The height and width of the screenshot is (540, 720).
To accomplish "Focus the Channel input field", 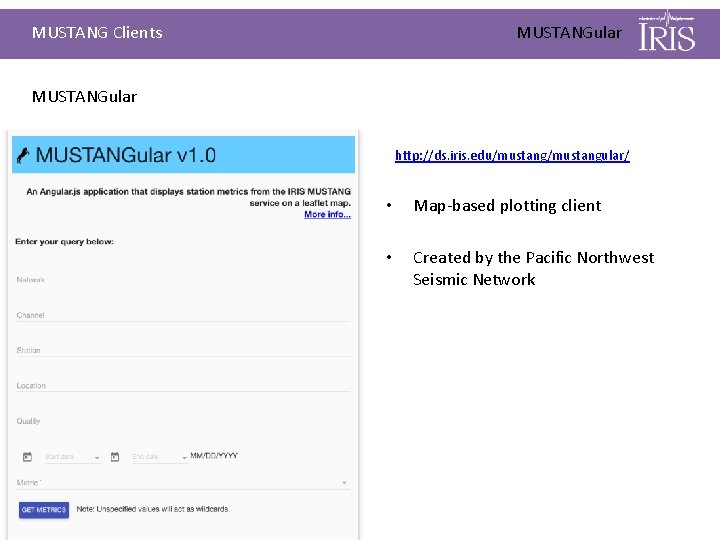I will pos(183,315).
